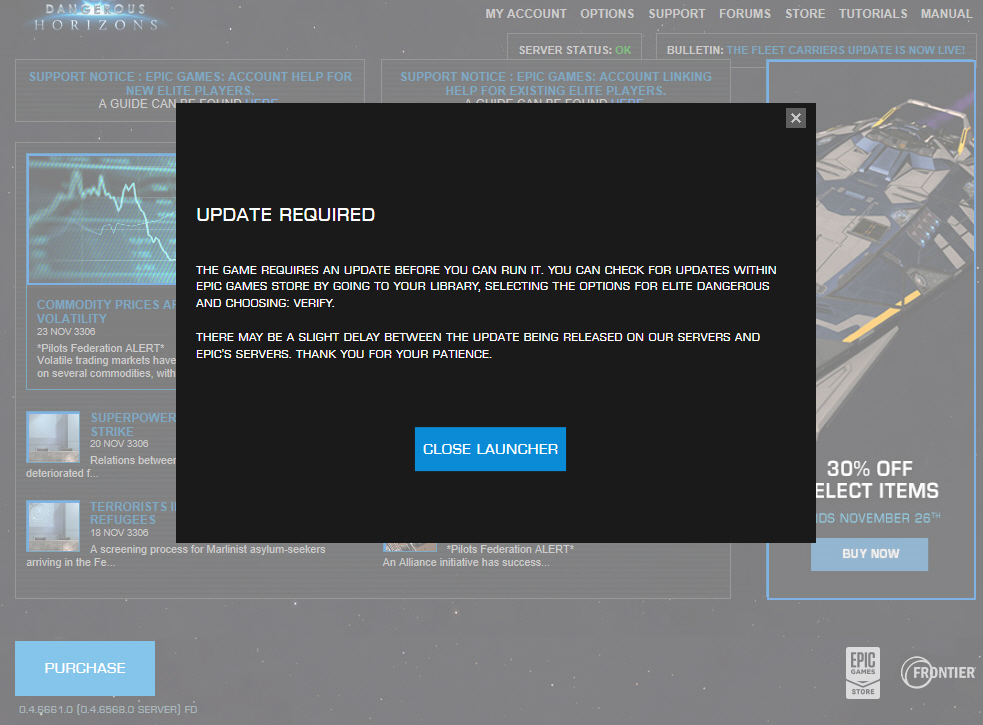Click the Buy Now button
The image size is (983, 725).
pos(870,554)
